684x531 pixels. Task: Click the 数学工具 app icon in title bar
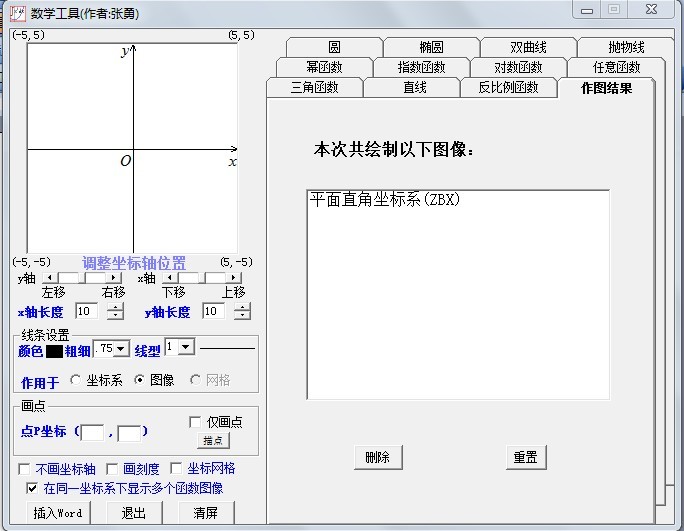[17, 13]
